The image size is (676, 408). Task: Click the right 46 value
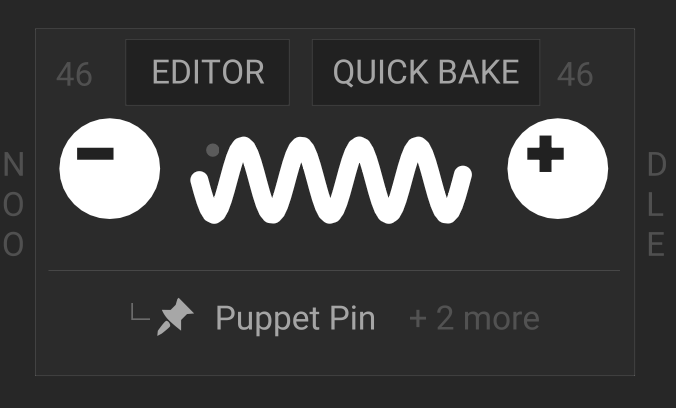tap(575, 74)
